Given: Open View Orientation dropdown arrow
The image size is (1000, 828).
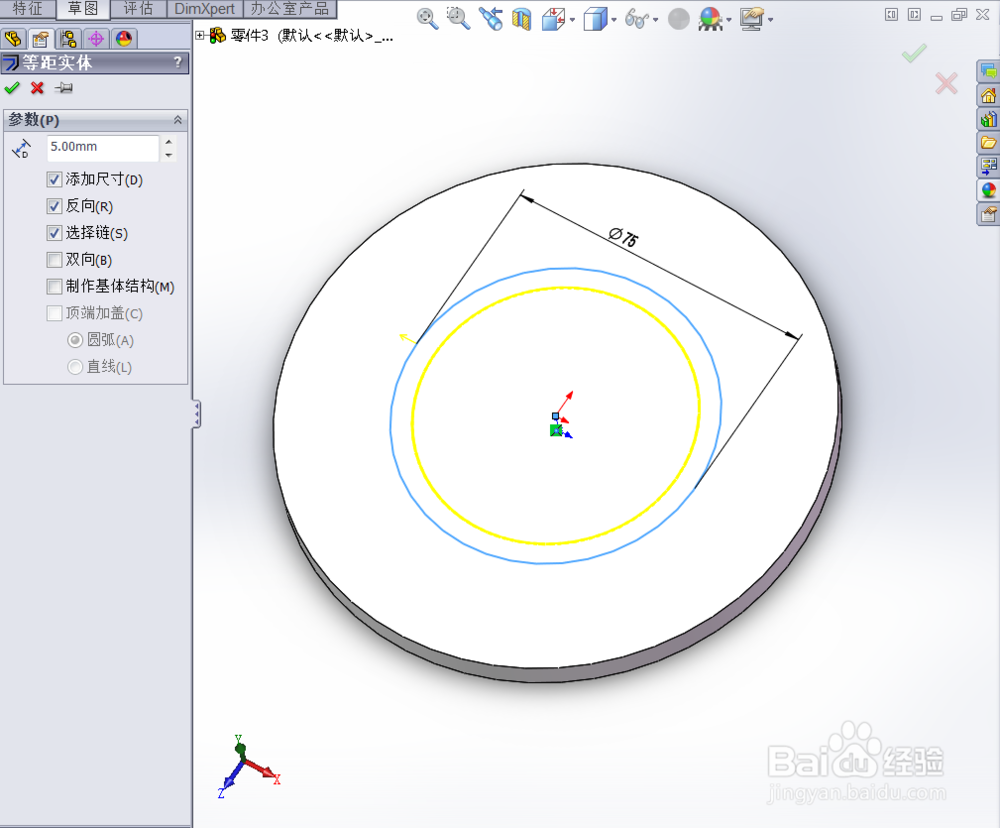Looking at the screenshot, I should [572, 20].
